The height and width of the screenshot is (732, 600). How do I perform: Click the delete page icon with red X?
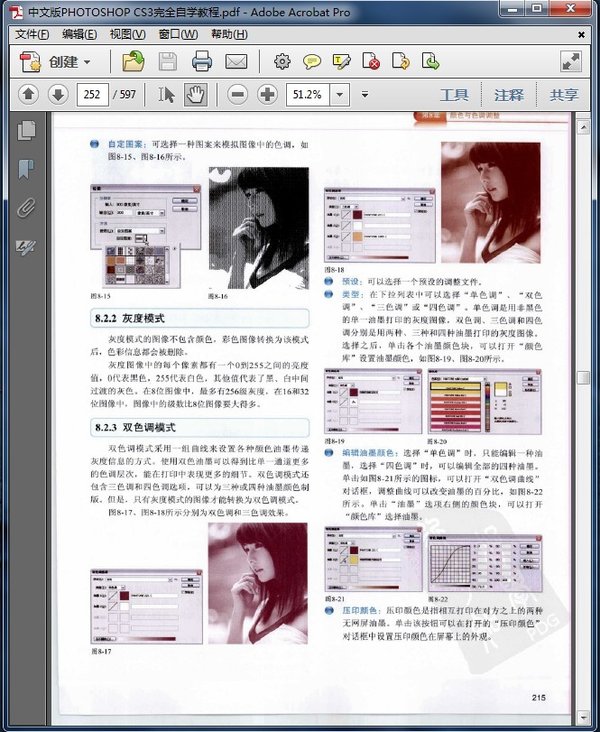pyautogui.click(x=371, y=61)
